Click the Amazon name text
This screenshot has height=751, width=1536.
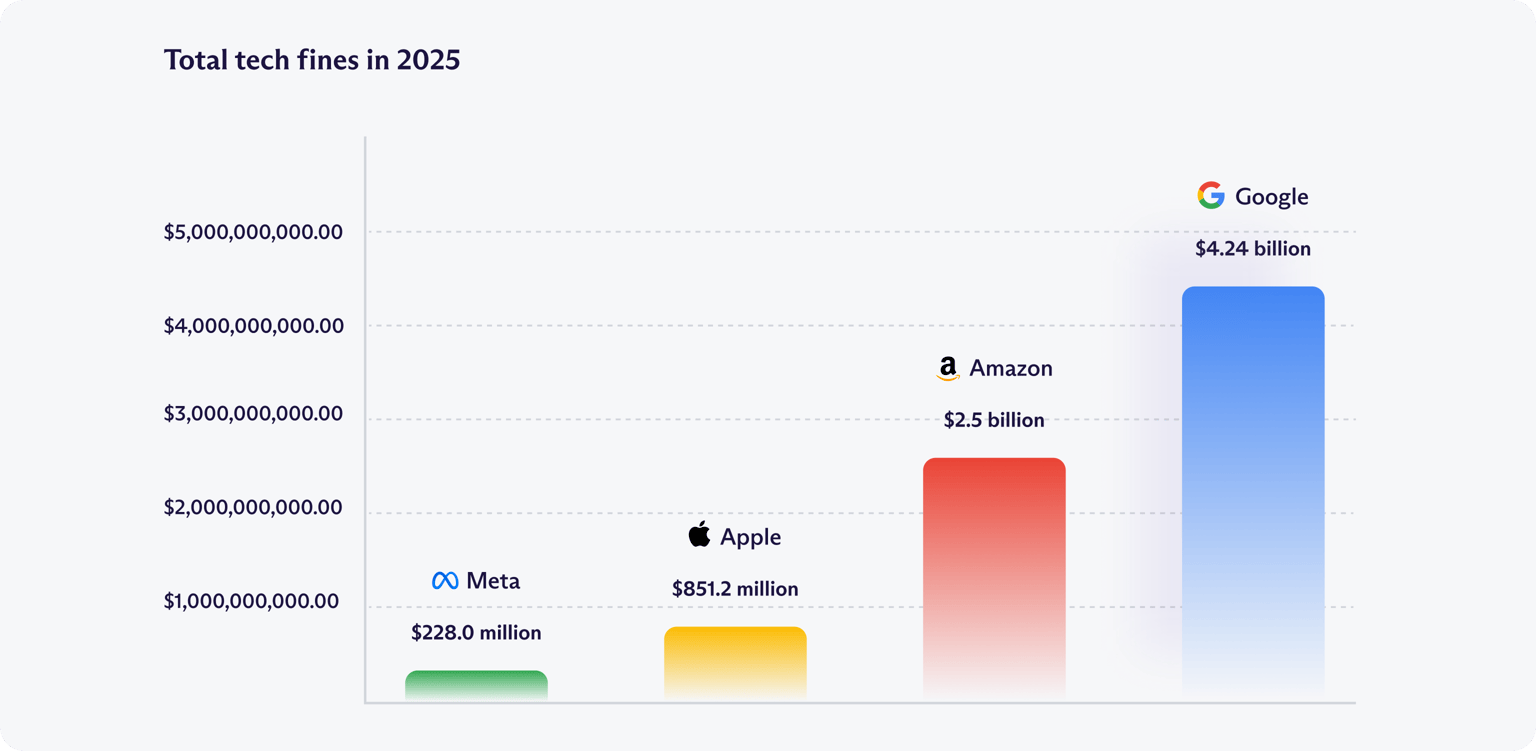click(x=1011, y=369)
